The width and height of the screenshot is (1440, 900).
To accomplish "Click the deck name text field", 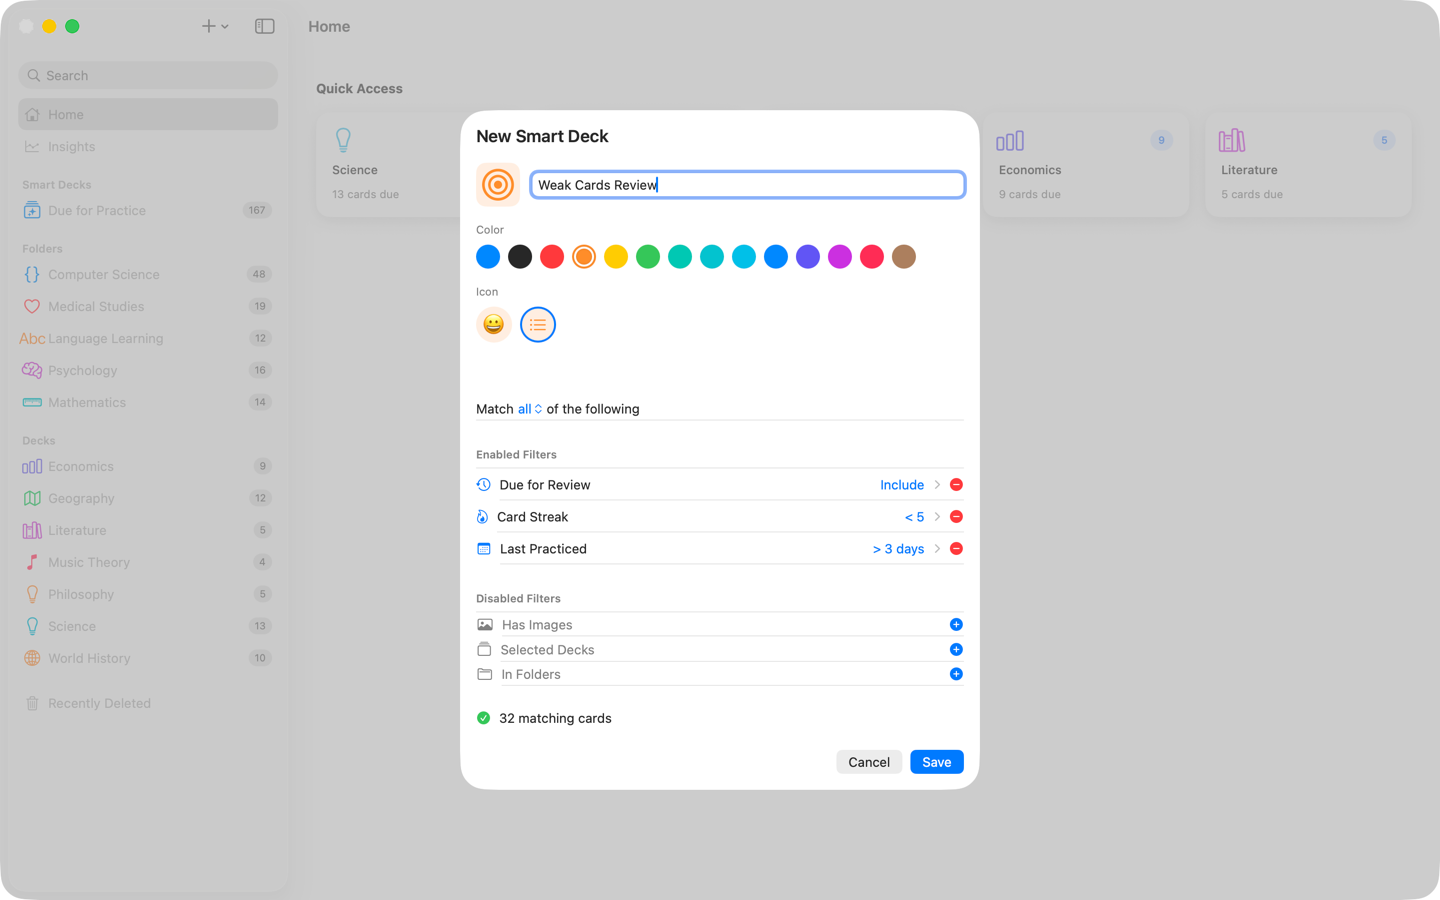I will pyautogui.click(x=747, y=185).
